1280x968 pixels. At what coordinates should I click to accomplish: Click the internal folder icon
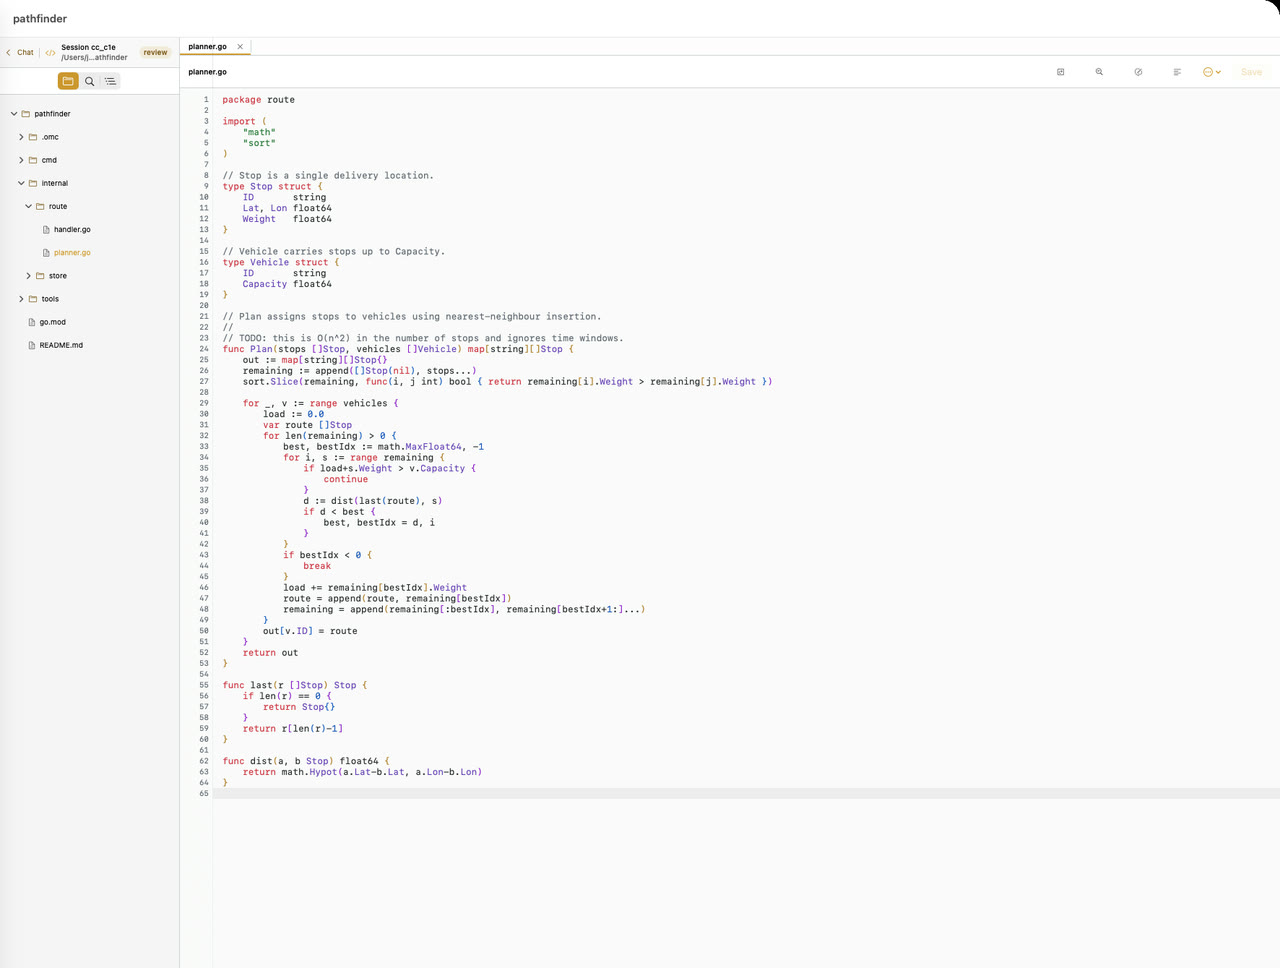(33, 183)
